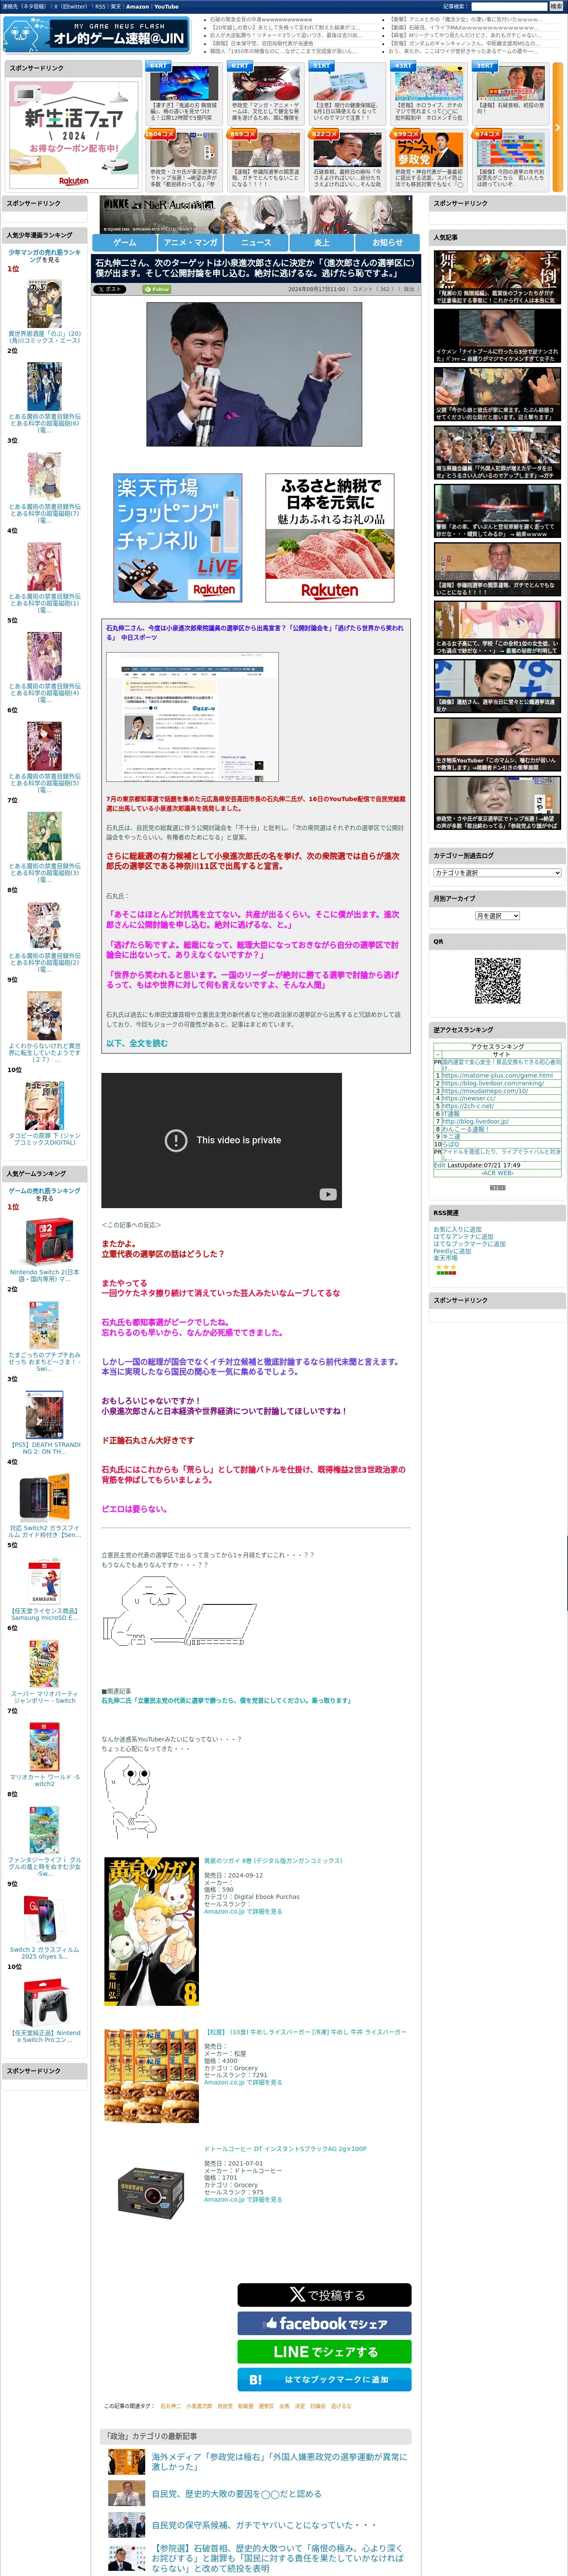
Task: Open the カテゴリを選択 dropdown
Action: (497, 873)
